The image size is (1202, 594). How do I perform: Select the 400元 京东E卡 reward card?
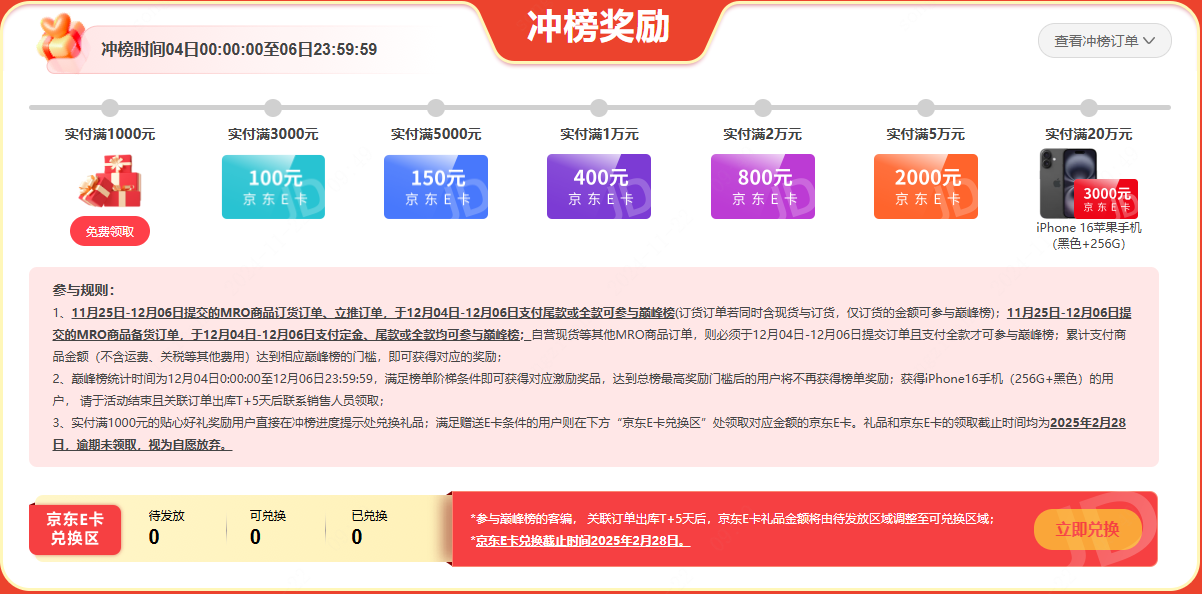(599, 187)
